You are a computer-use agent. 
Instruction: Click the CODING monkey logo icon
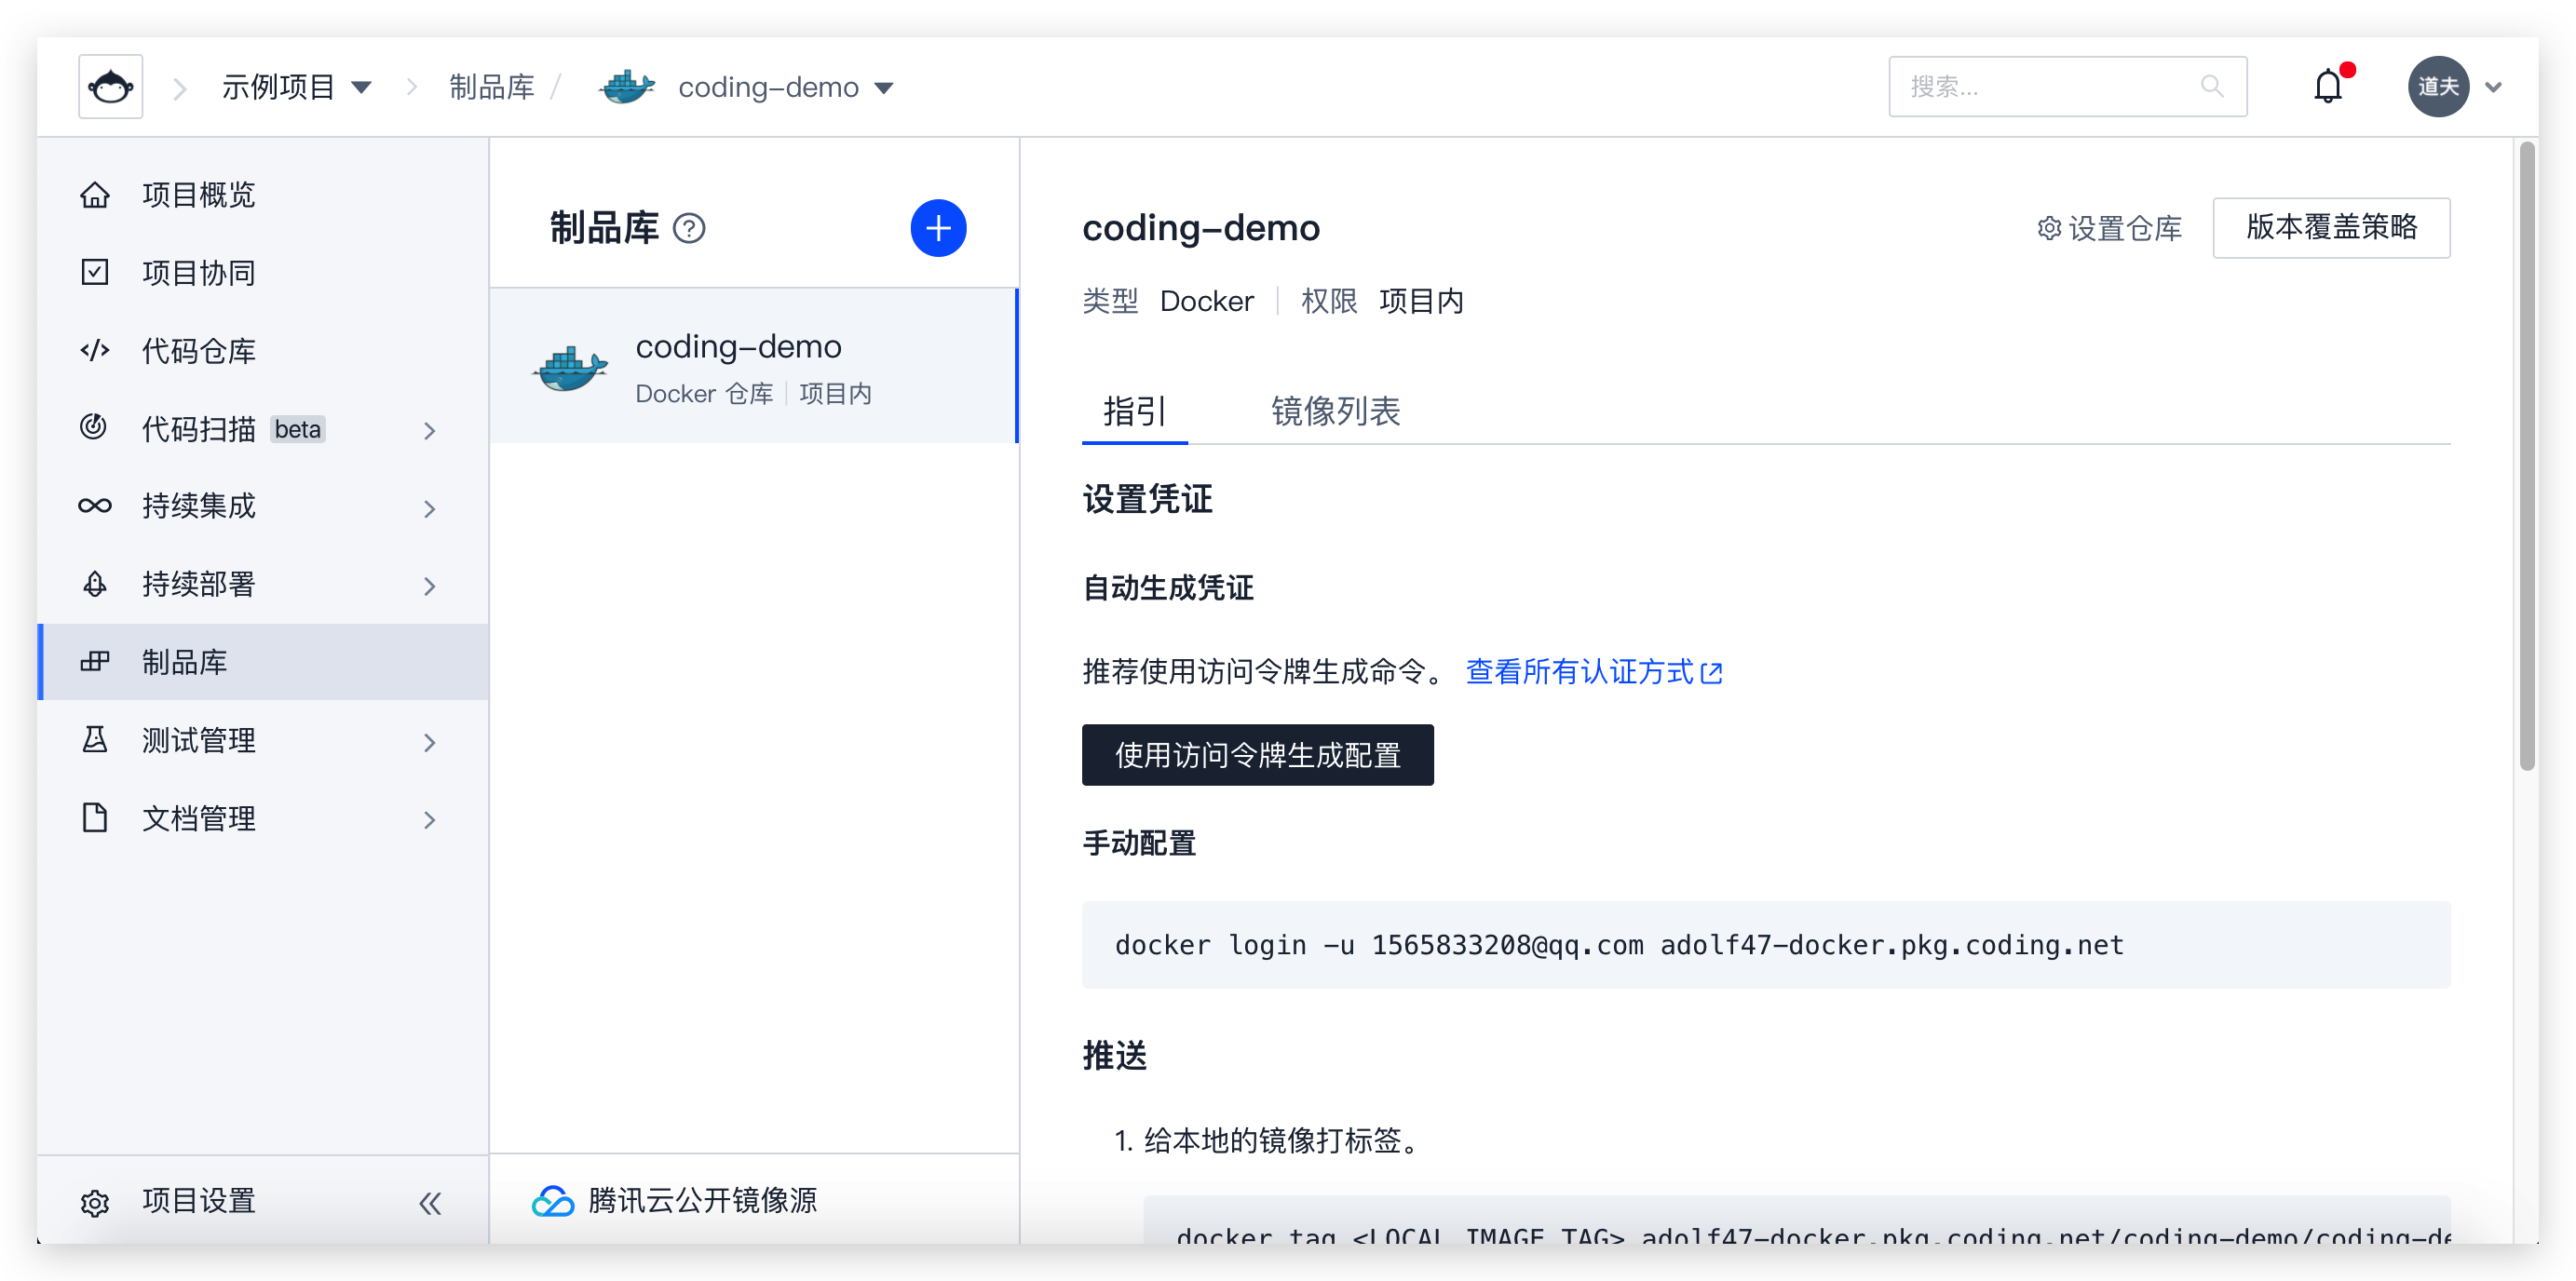coord(110,87)
